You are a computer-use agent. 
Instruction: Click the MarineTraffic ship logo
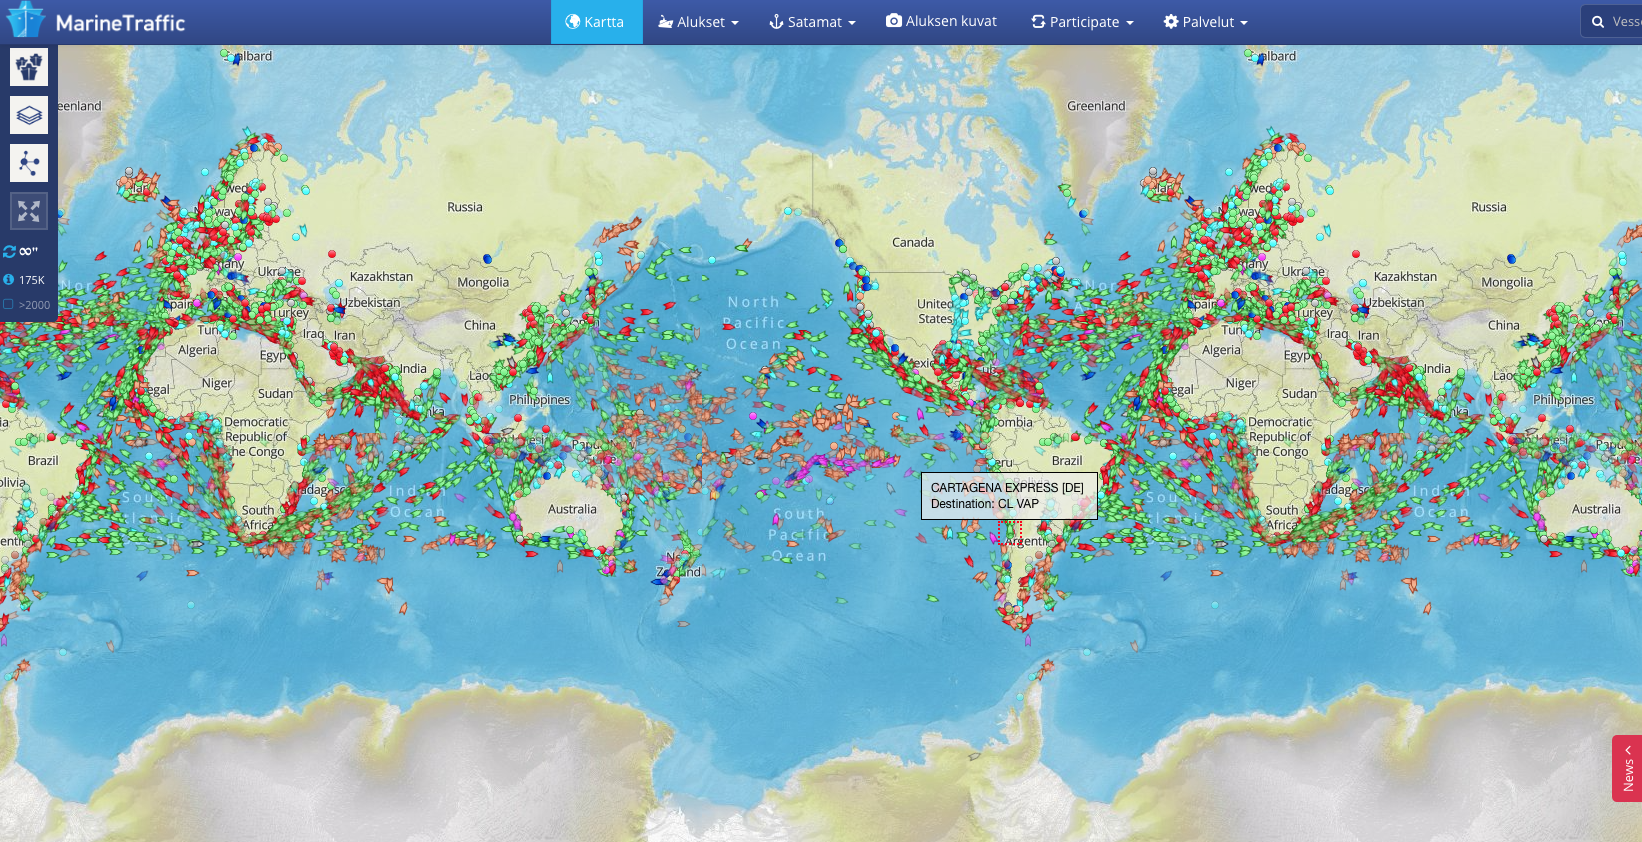26,21
